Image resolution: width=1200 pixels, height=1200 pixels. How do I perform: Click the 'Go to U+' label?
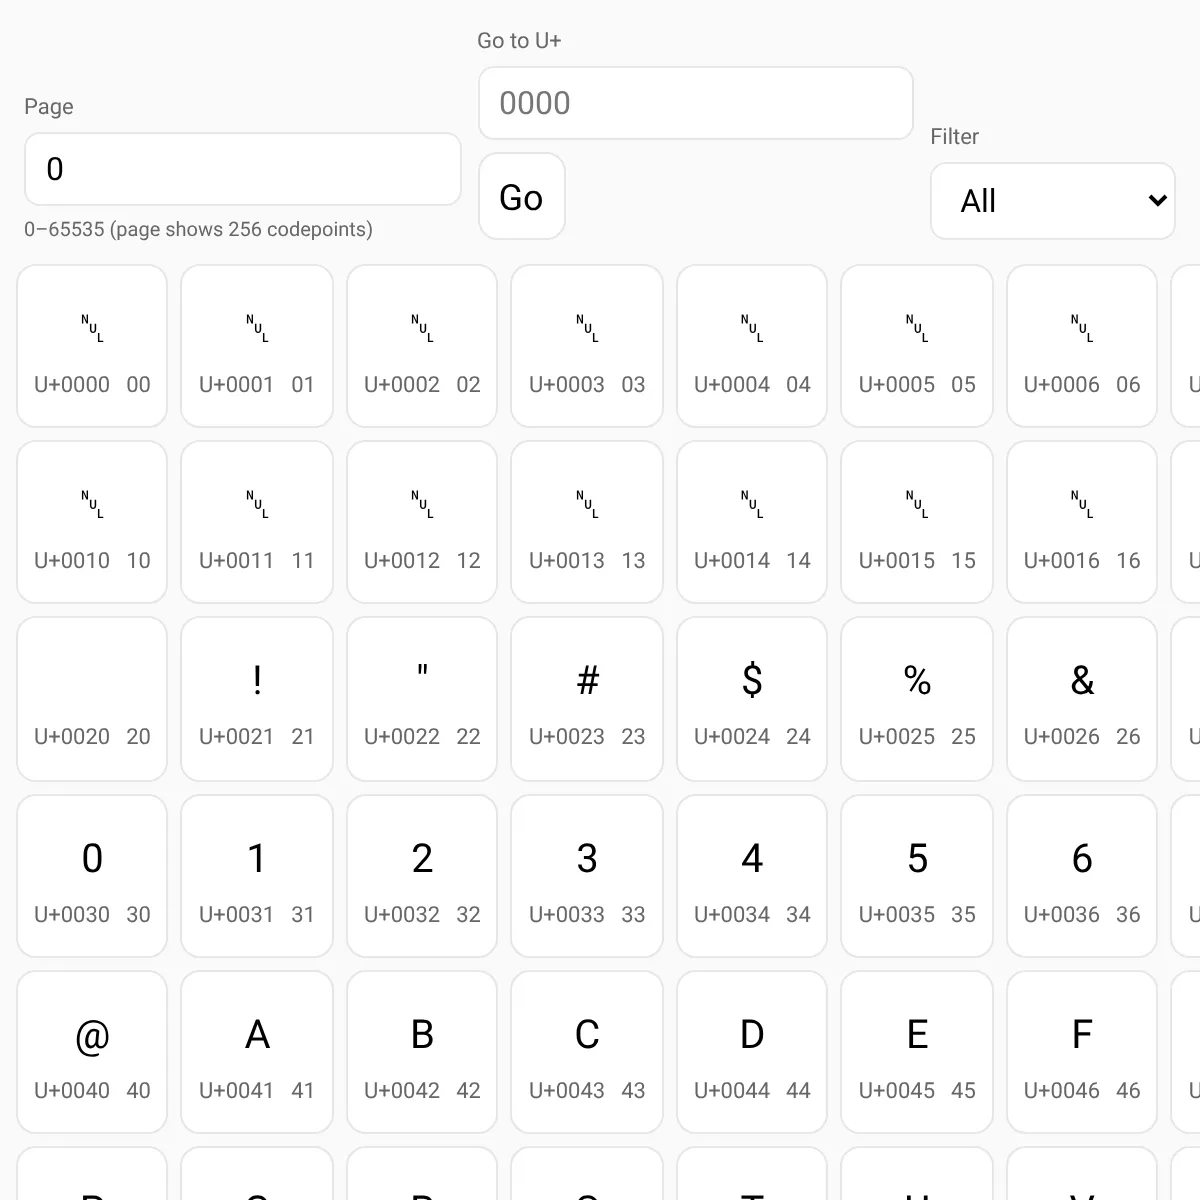tap(519, 41)
